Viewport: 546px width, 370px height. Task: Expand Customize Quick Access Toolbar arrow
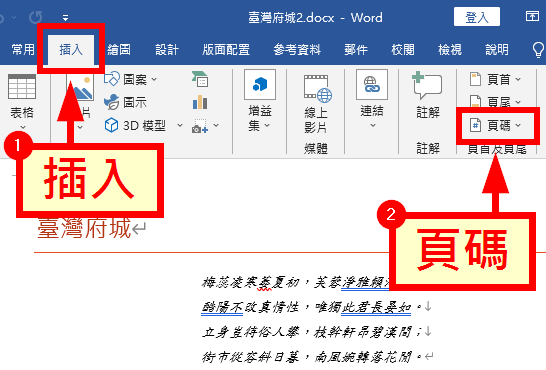(65, 17)
